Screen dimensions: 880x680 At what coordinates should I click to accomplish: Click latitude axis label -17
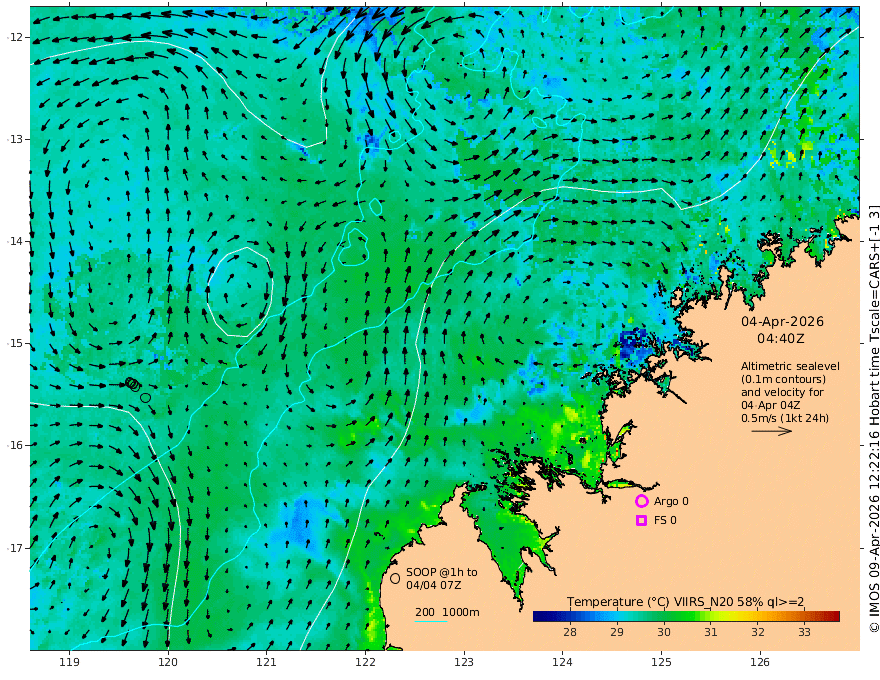coord(15,548)
